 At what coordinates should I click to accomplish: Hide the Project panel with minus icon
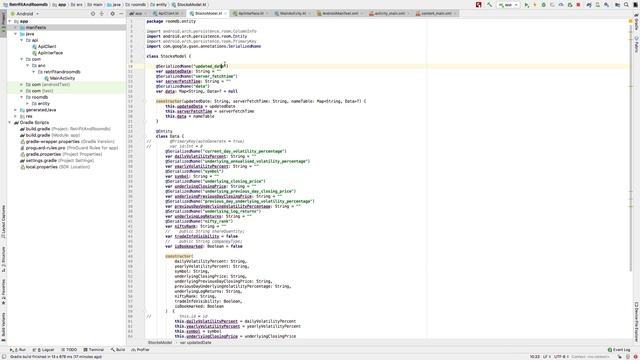121,13
